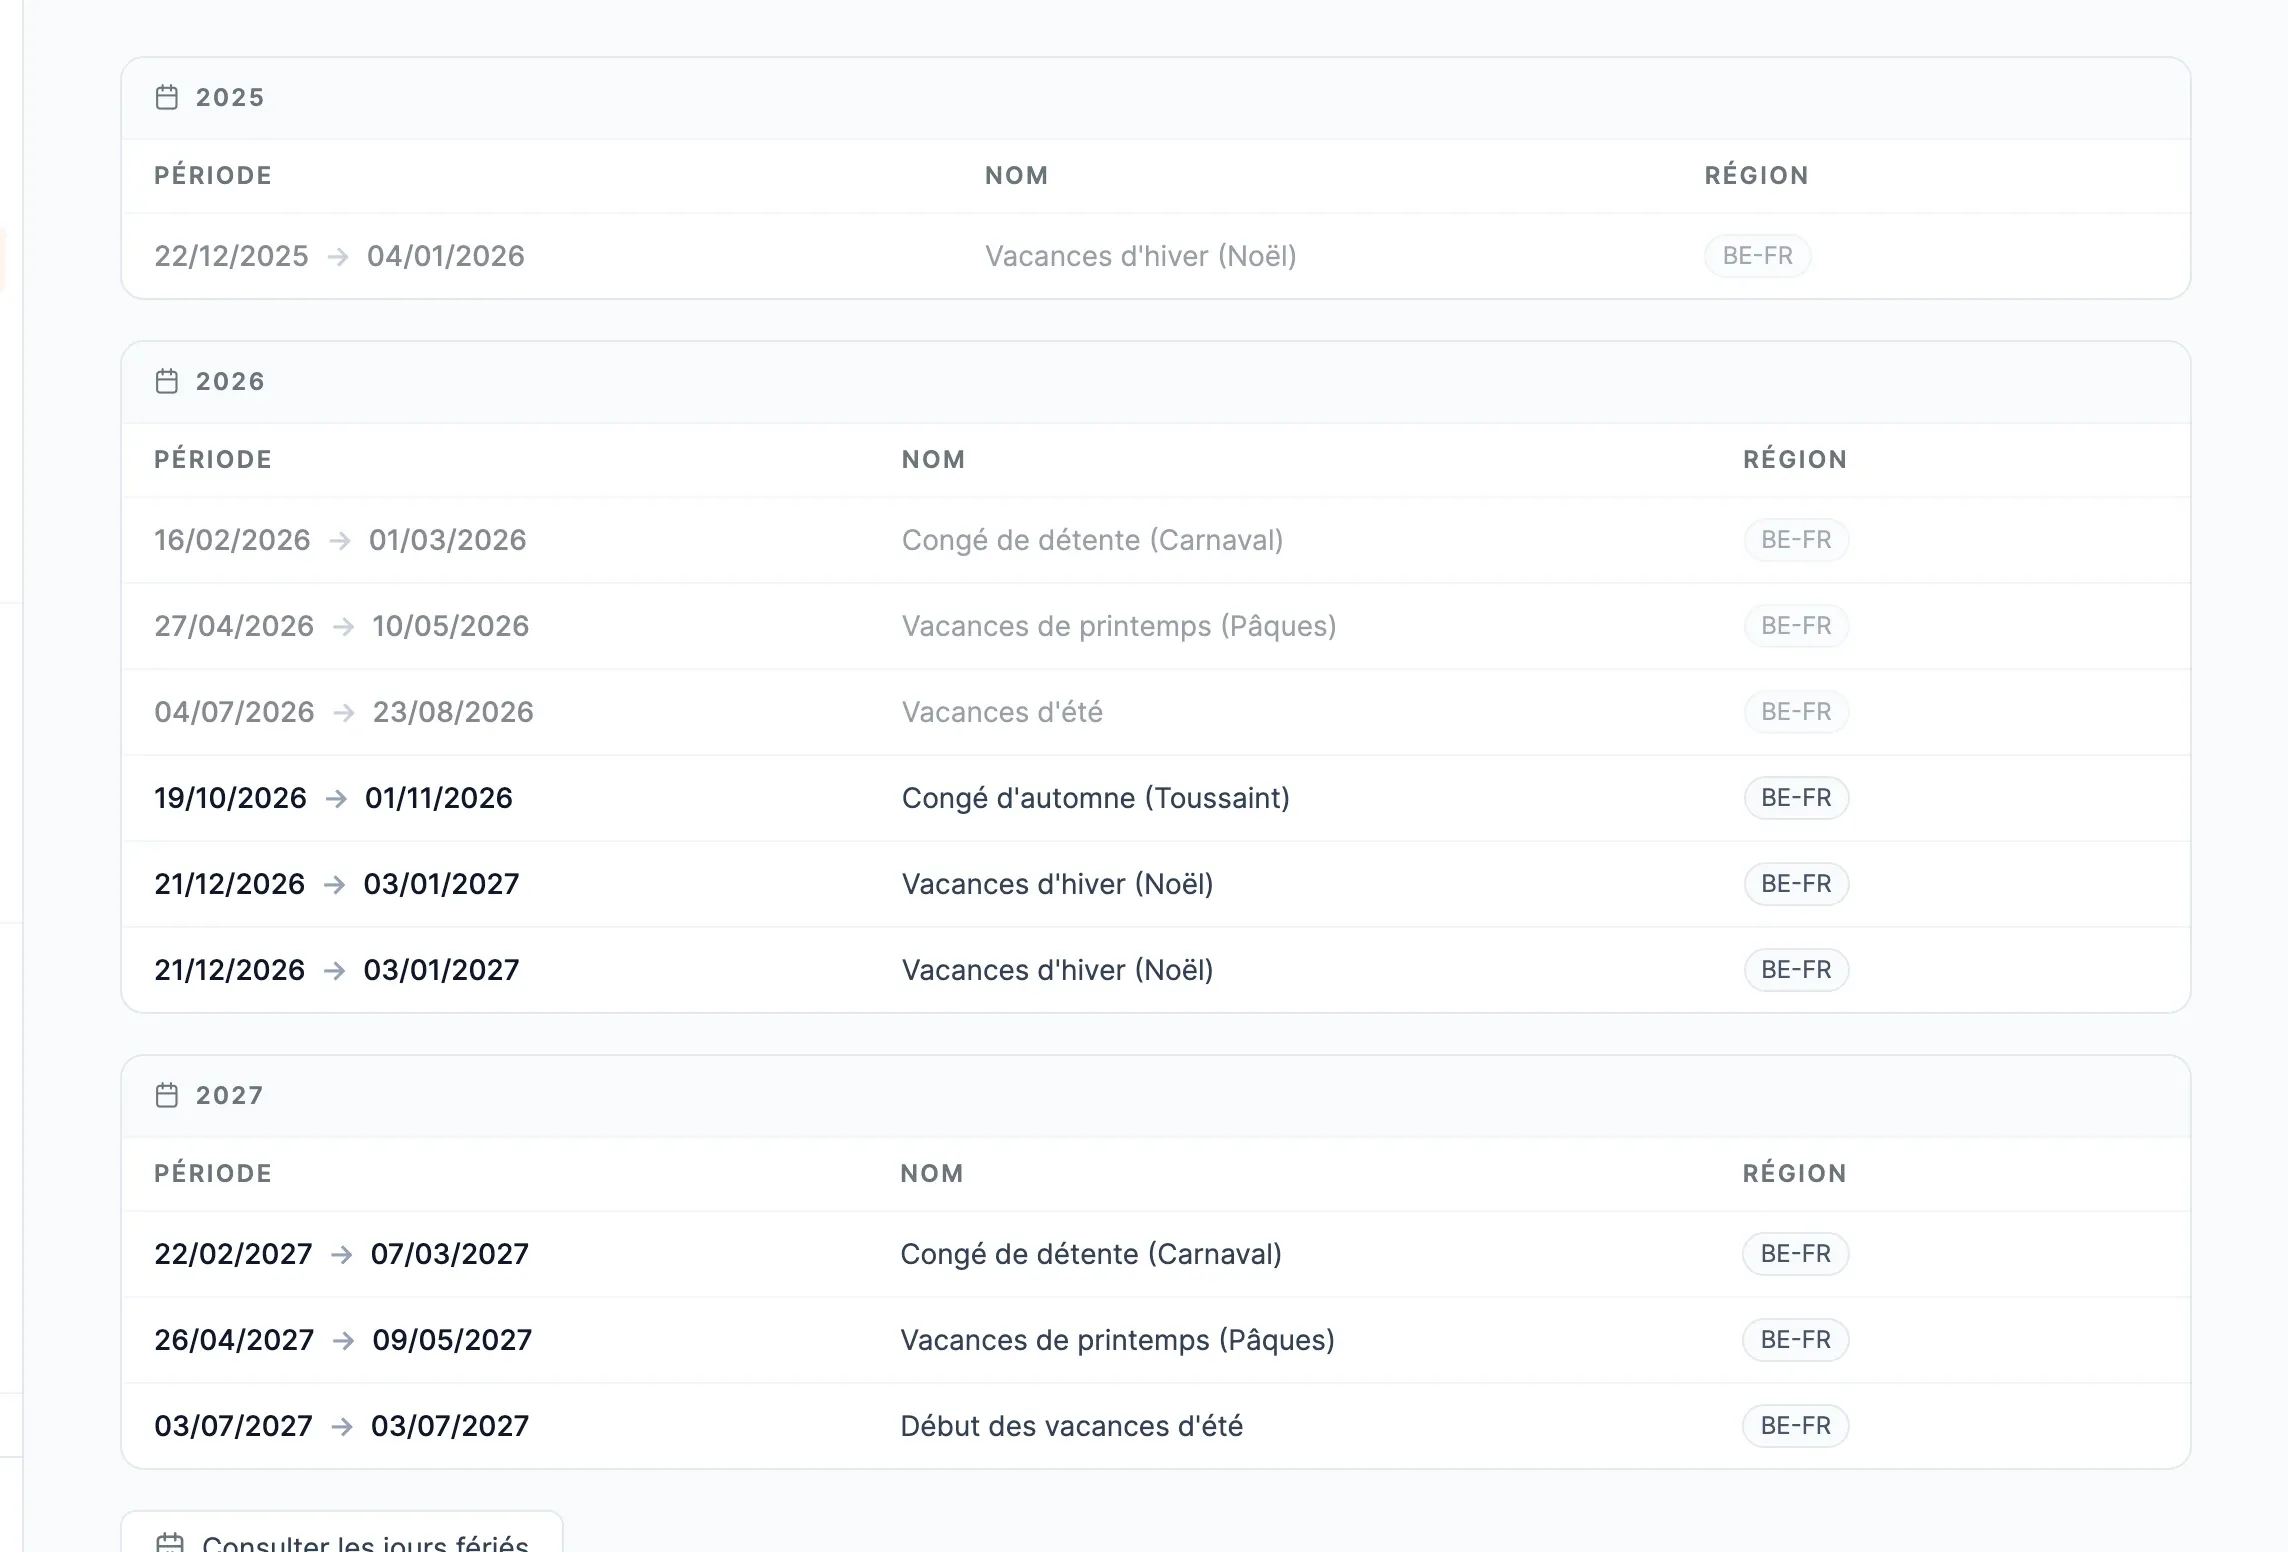Click start date 19/10/2026
The width and height of the screenshot is (2288, 1552).
pyautogui.click(x=230, y=798)
